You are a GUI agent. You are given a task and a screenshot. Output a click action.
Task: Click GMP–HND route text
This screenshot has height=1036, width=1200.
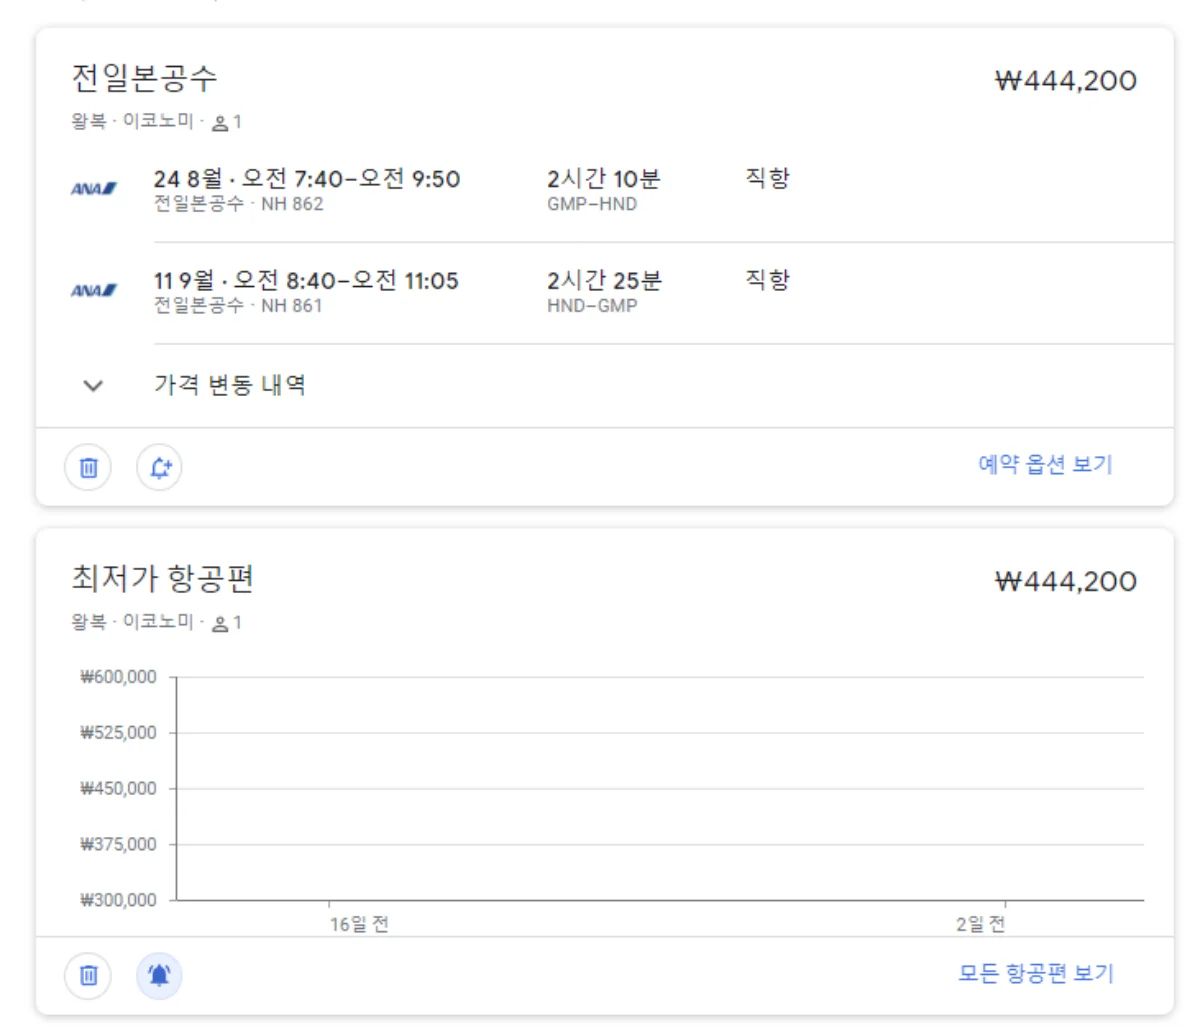pos(592,204)
